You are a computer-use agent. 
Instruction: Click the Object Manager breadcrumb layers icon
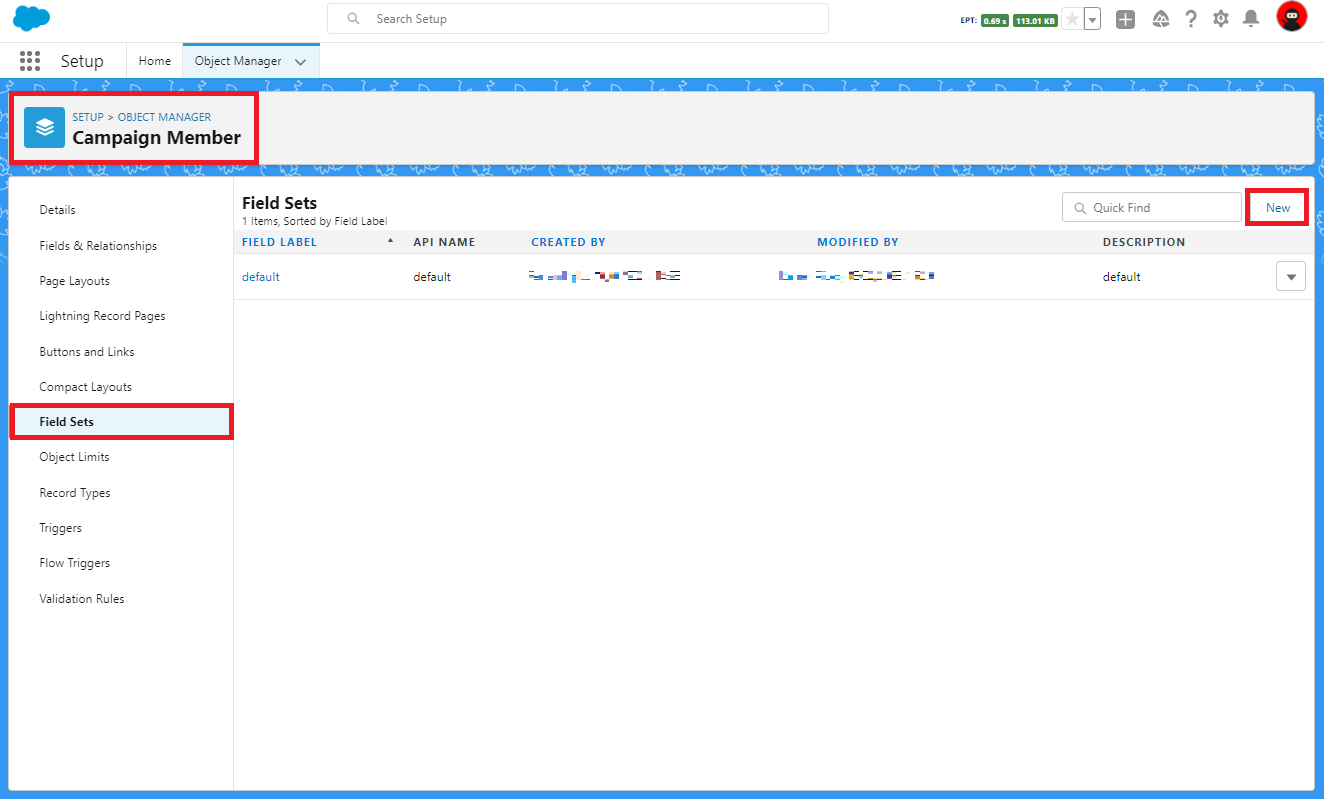point(42,127)
